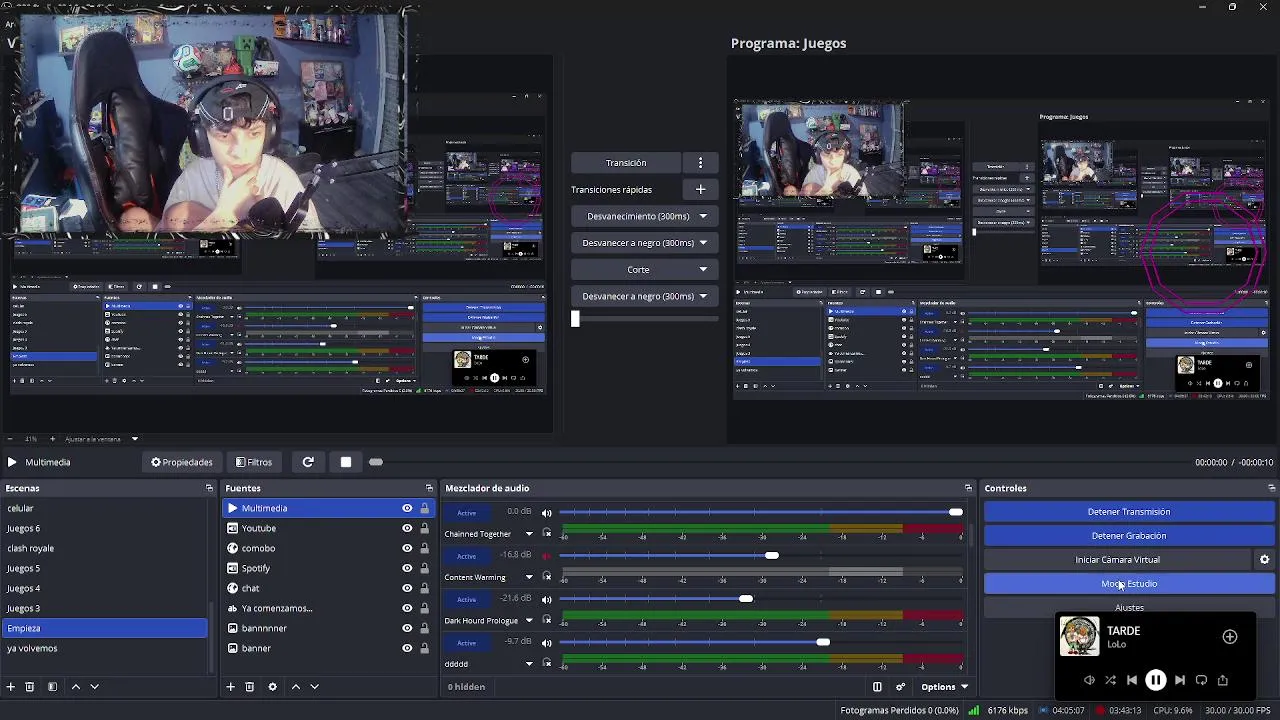Image resolution: width=1280 pixels, height=720 pixels.
Task: Click the Transición button
Action: (626, 163)
